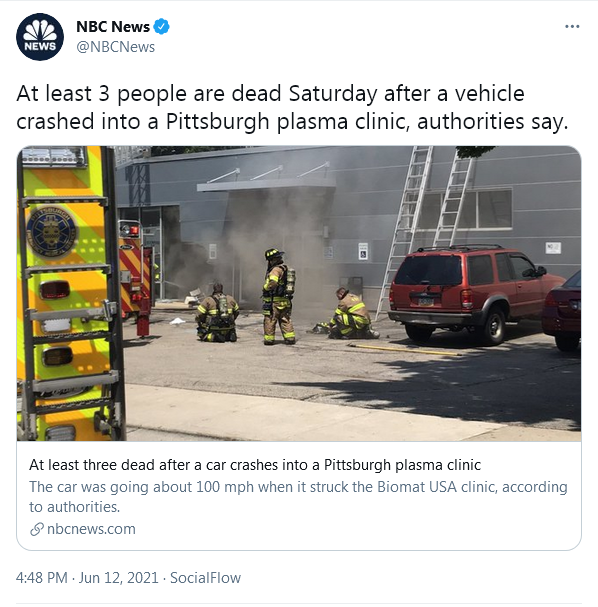Click the chain link icon beside nbcnews.com
Viewport: 598px width, 607px height.
[x=36, y=529]
